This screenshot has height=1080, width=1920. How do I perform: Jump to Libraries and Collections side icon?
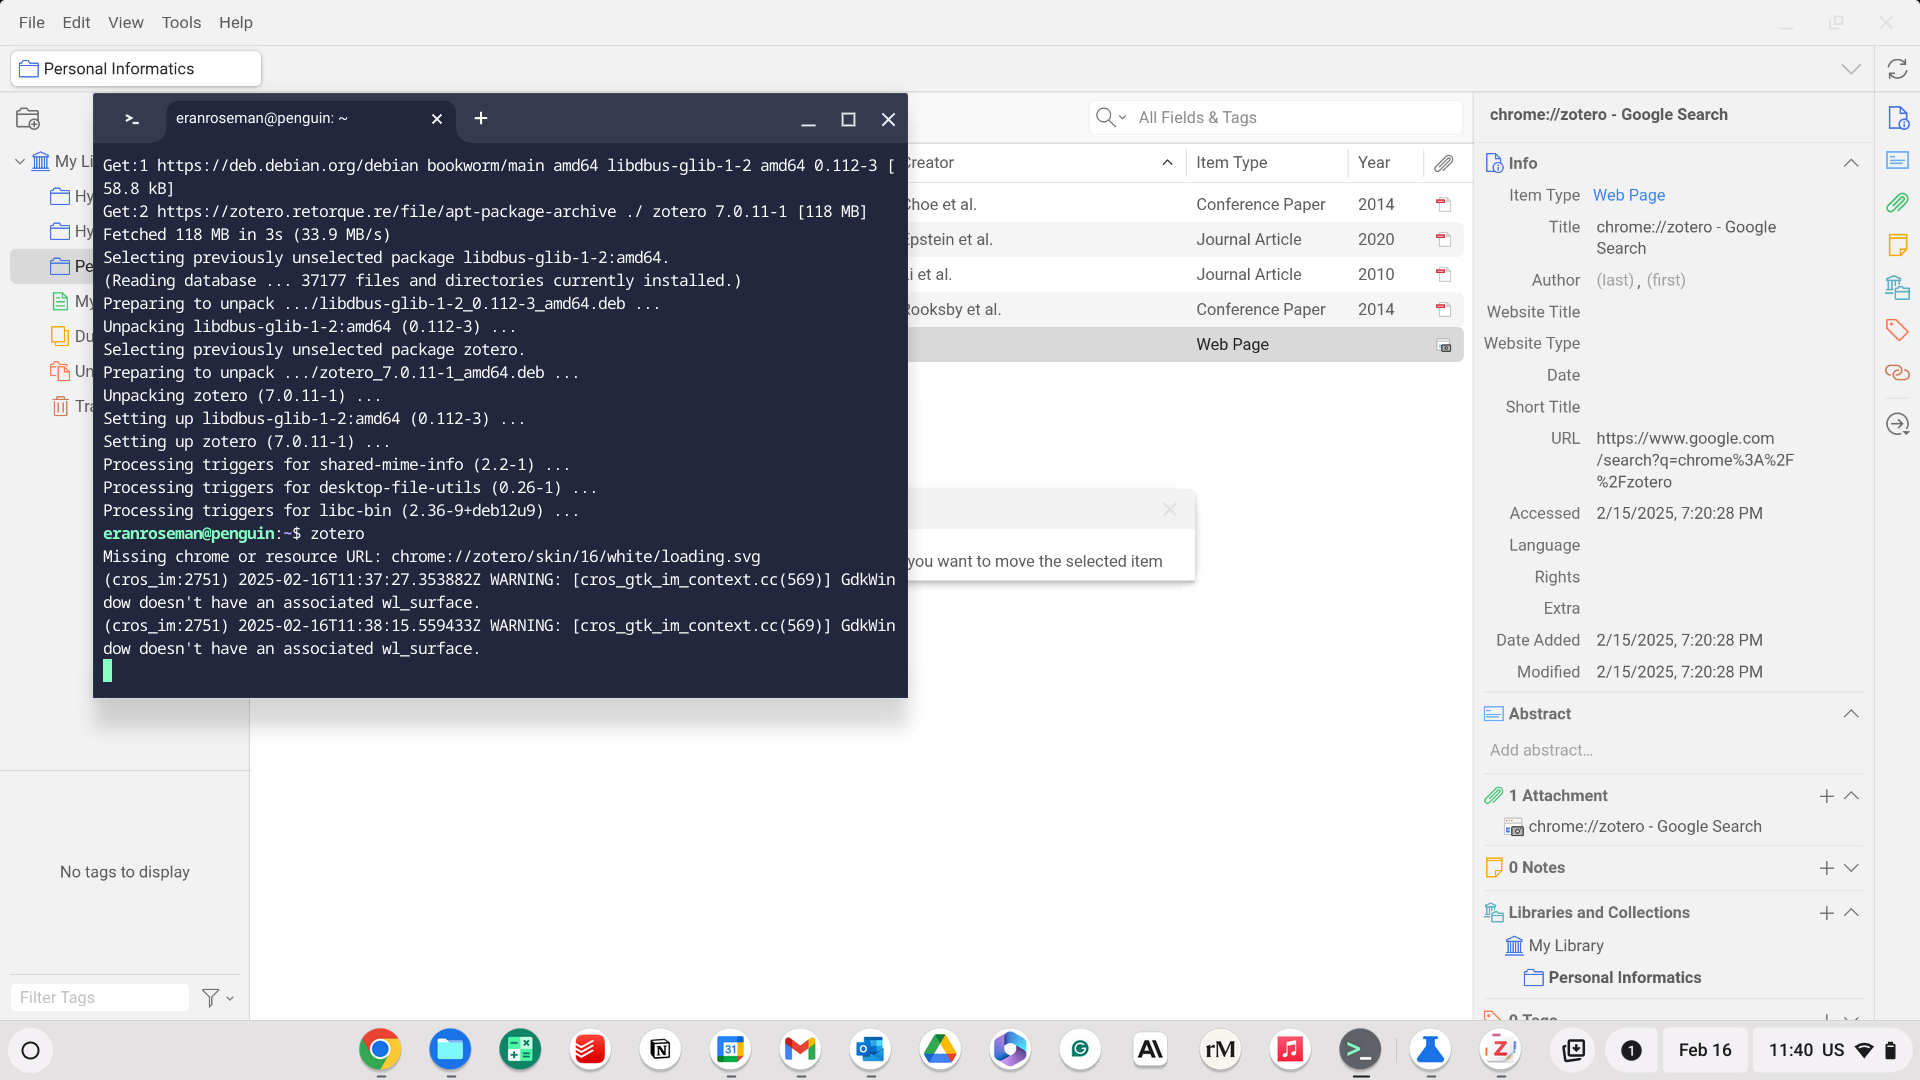click(x=1897, y=288)
